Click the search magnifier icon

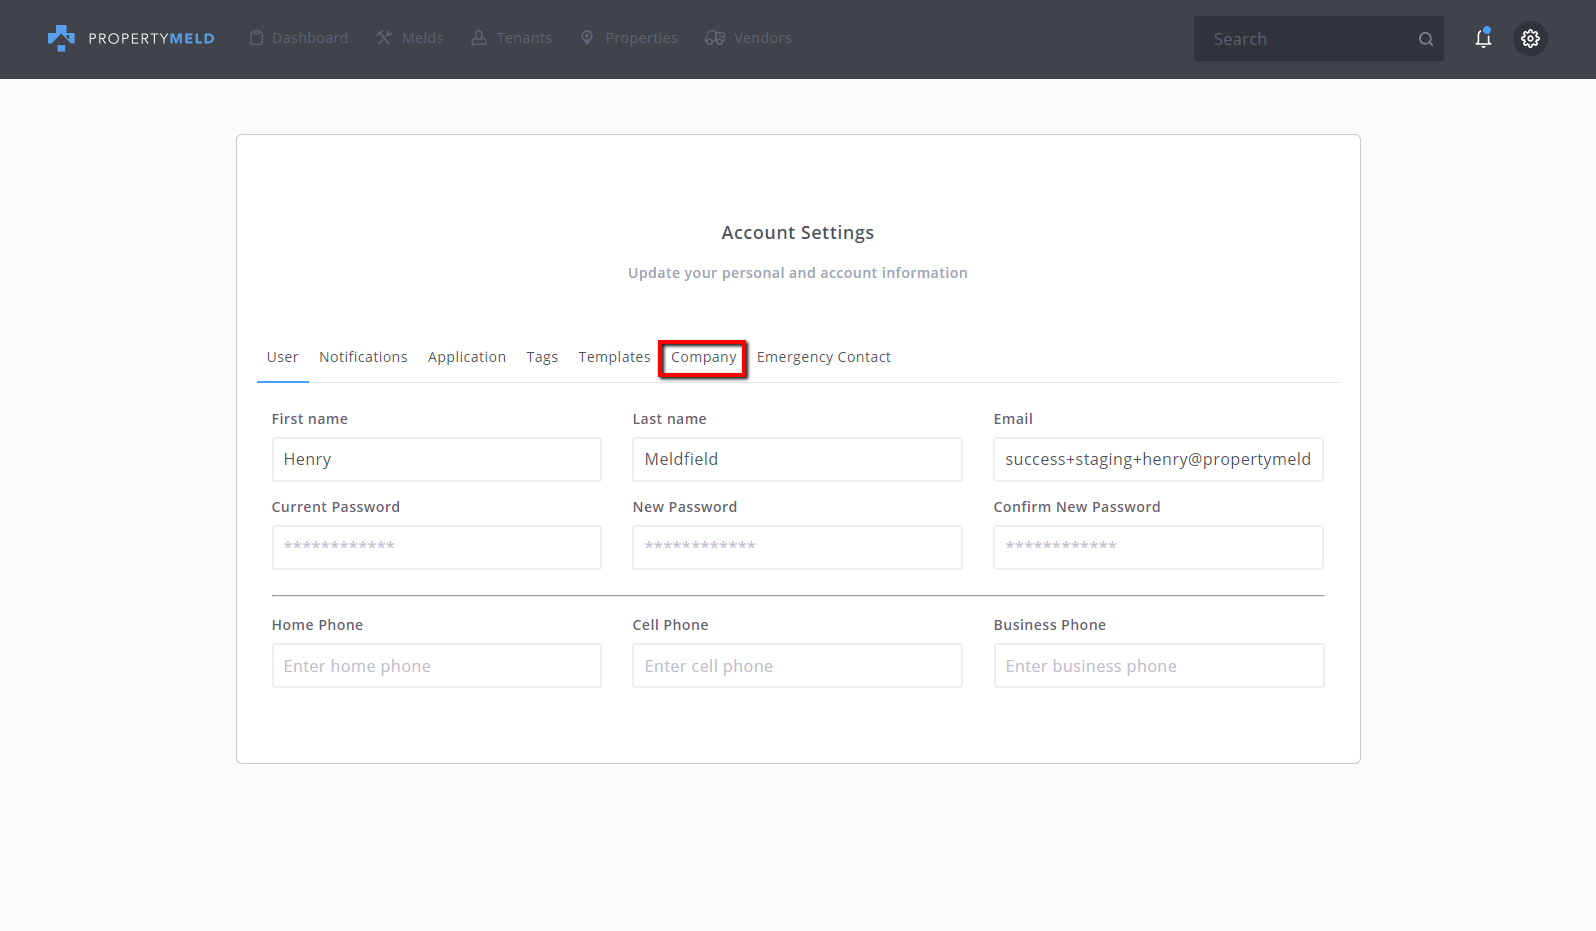click(x=1426, y=39)
